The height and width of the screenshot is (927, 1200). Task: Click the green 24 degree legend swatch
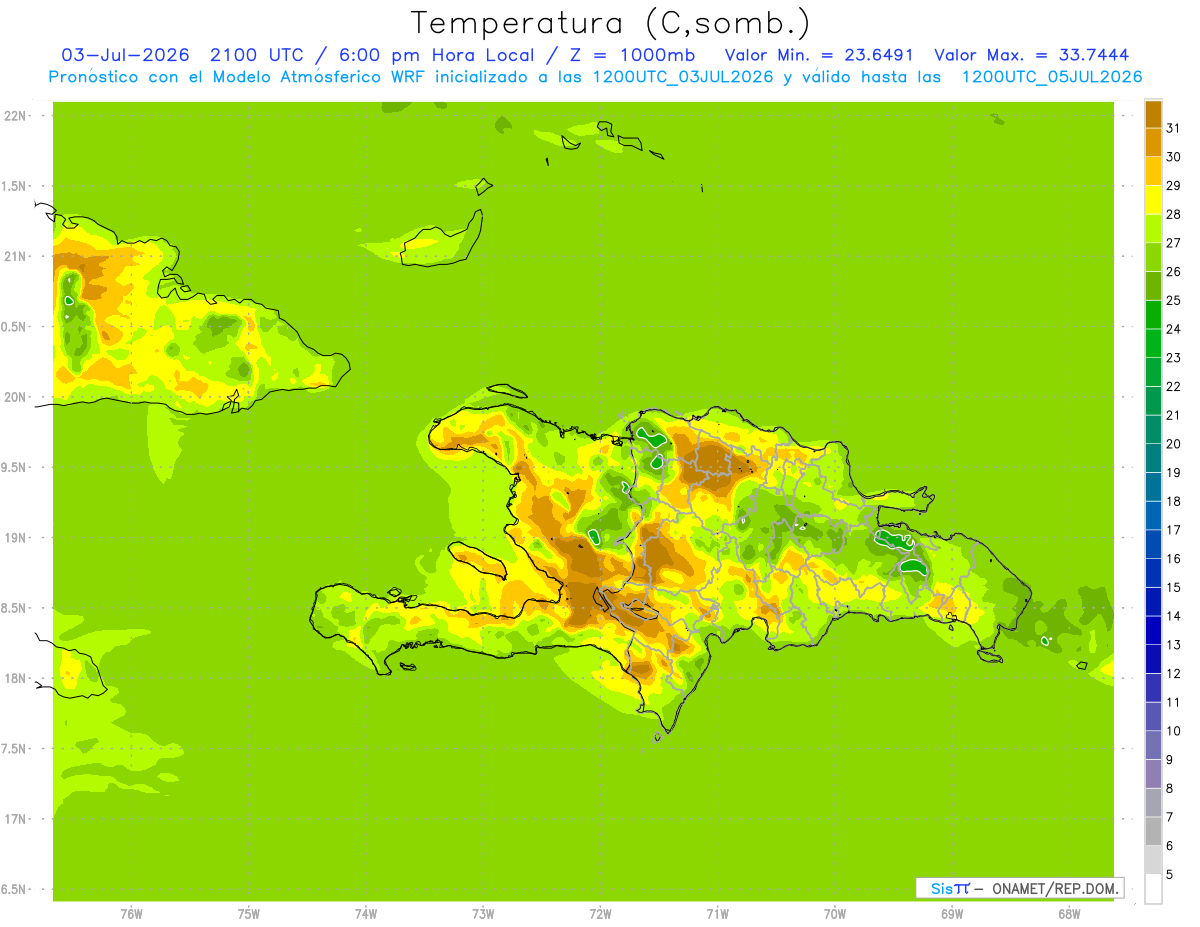1153,315
